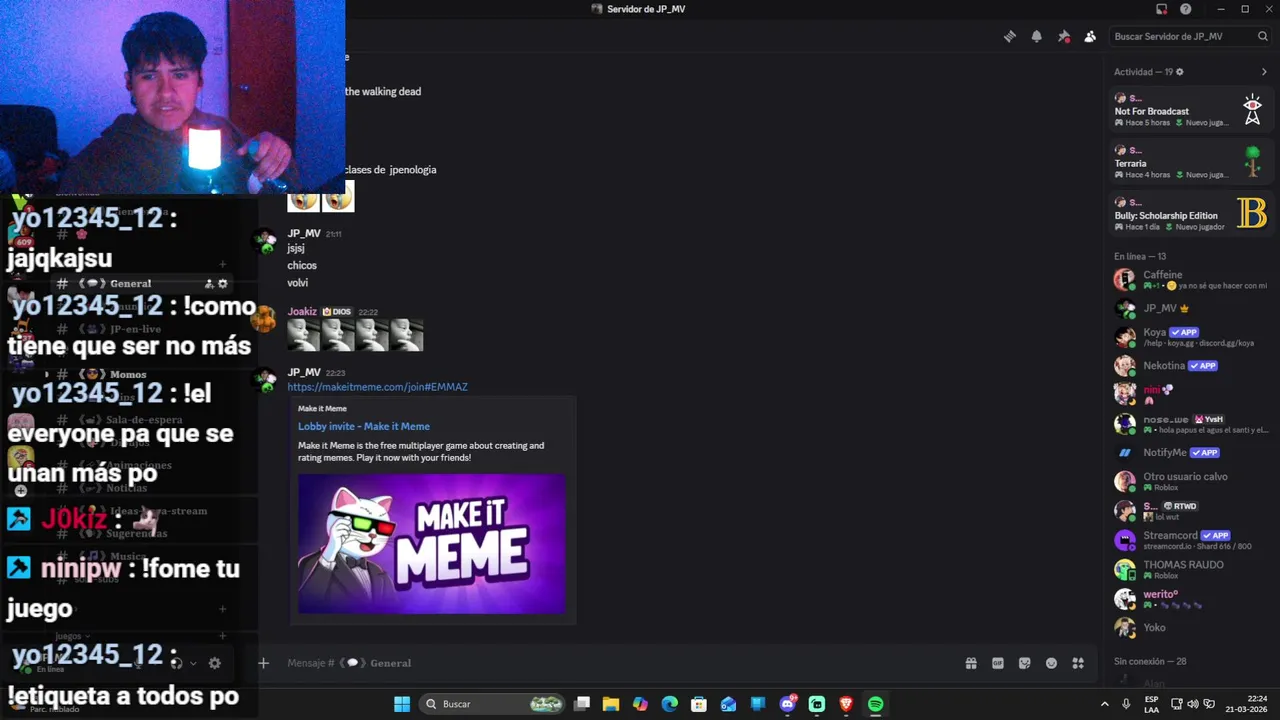Select member werito°
The height and width of the screenshot is (720, 1280).
pos(1191,598)
